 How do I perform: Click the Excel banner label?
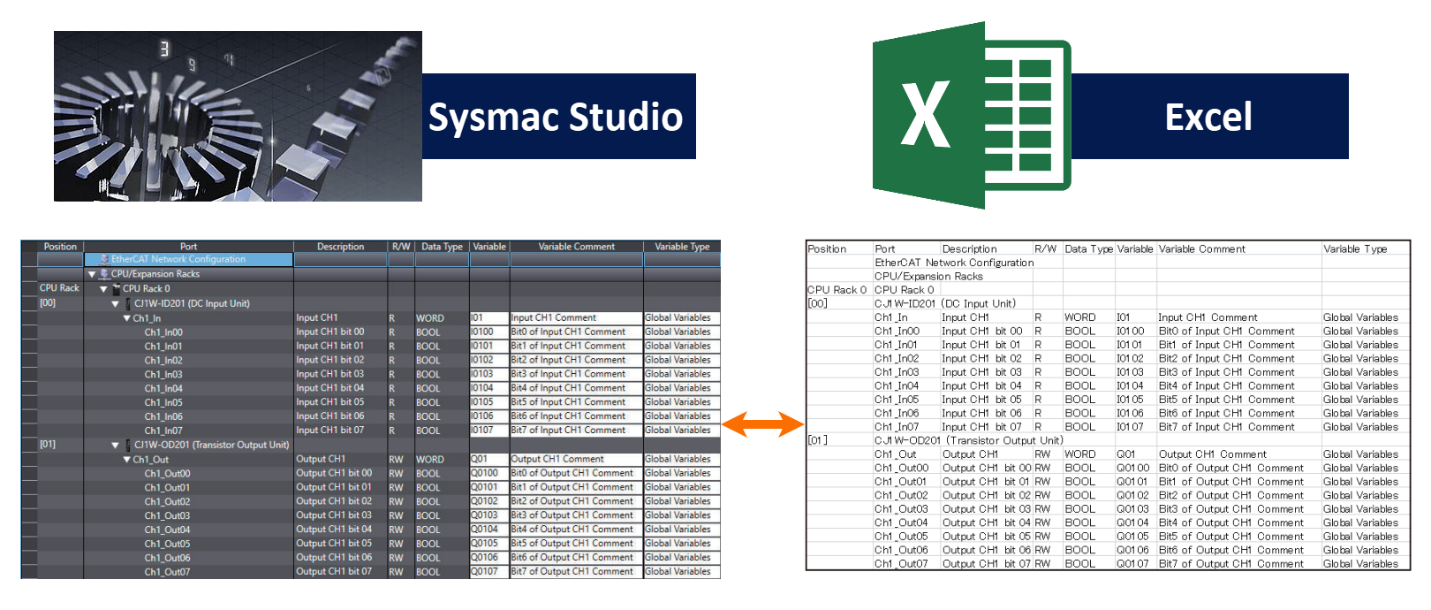click(x=1207, y=116)
